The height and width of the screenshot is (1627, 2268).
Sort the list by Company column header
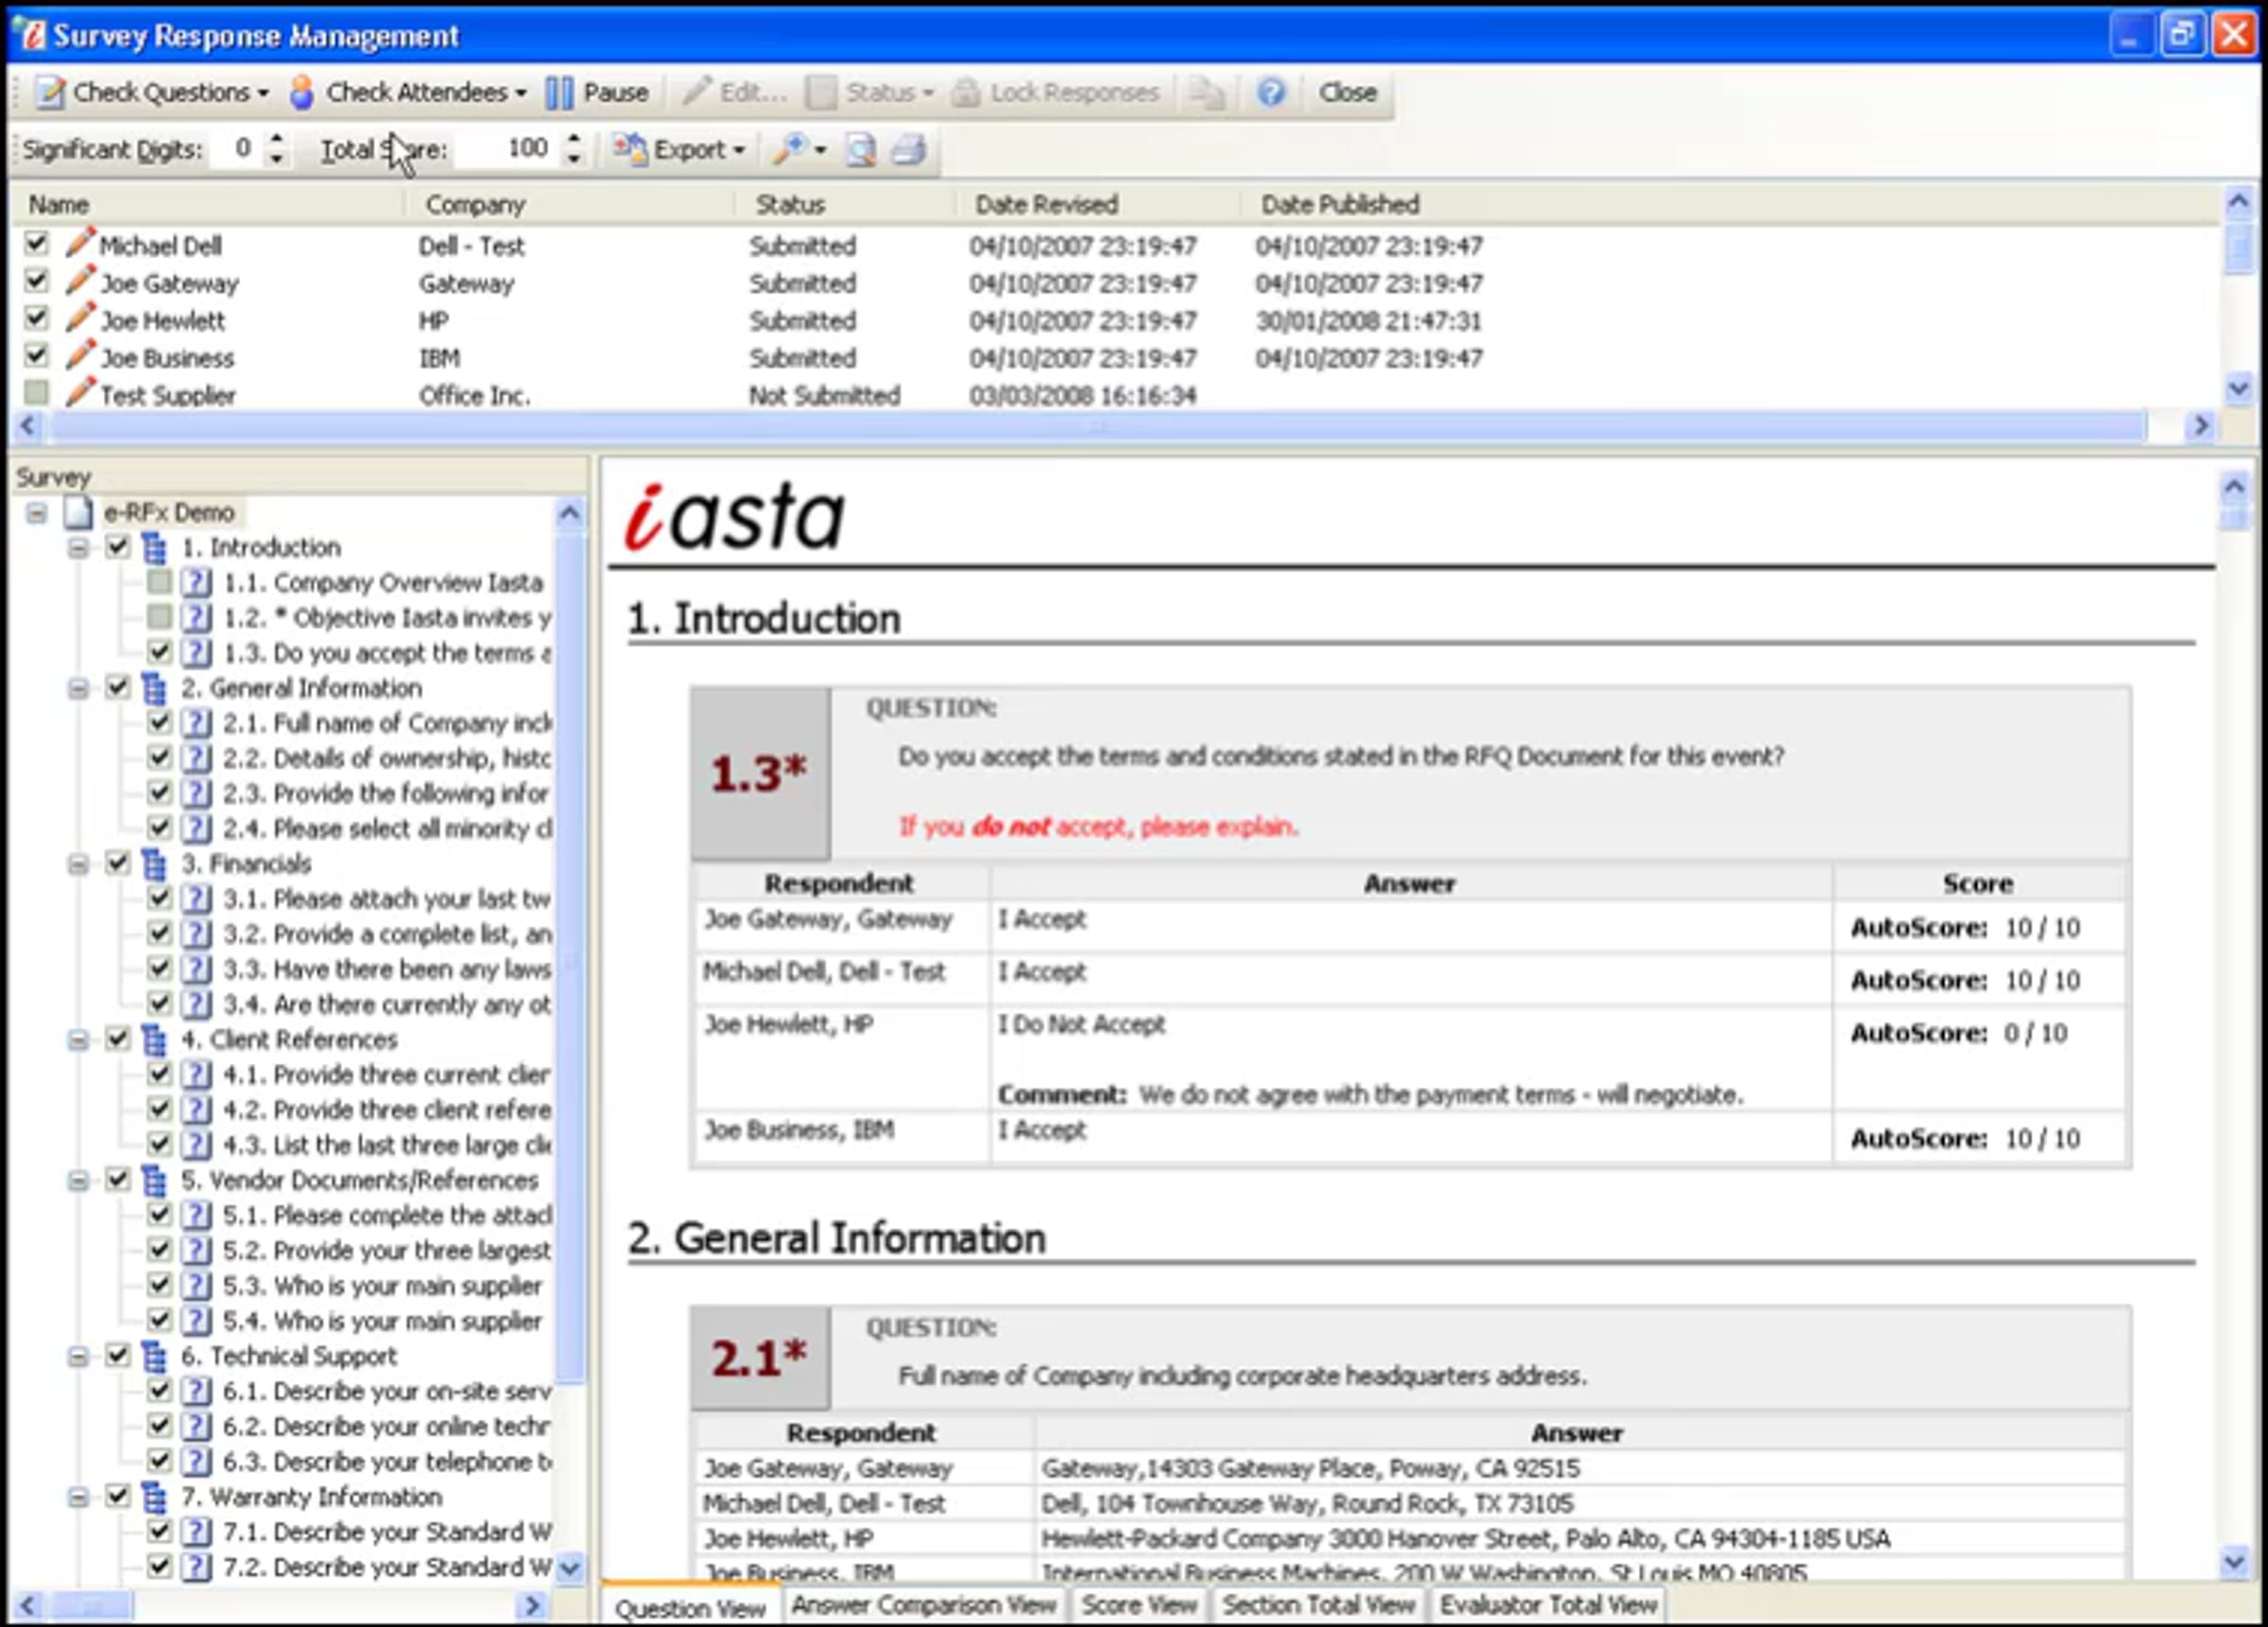tap(475, 205)
